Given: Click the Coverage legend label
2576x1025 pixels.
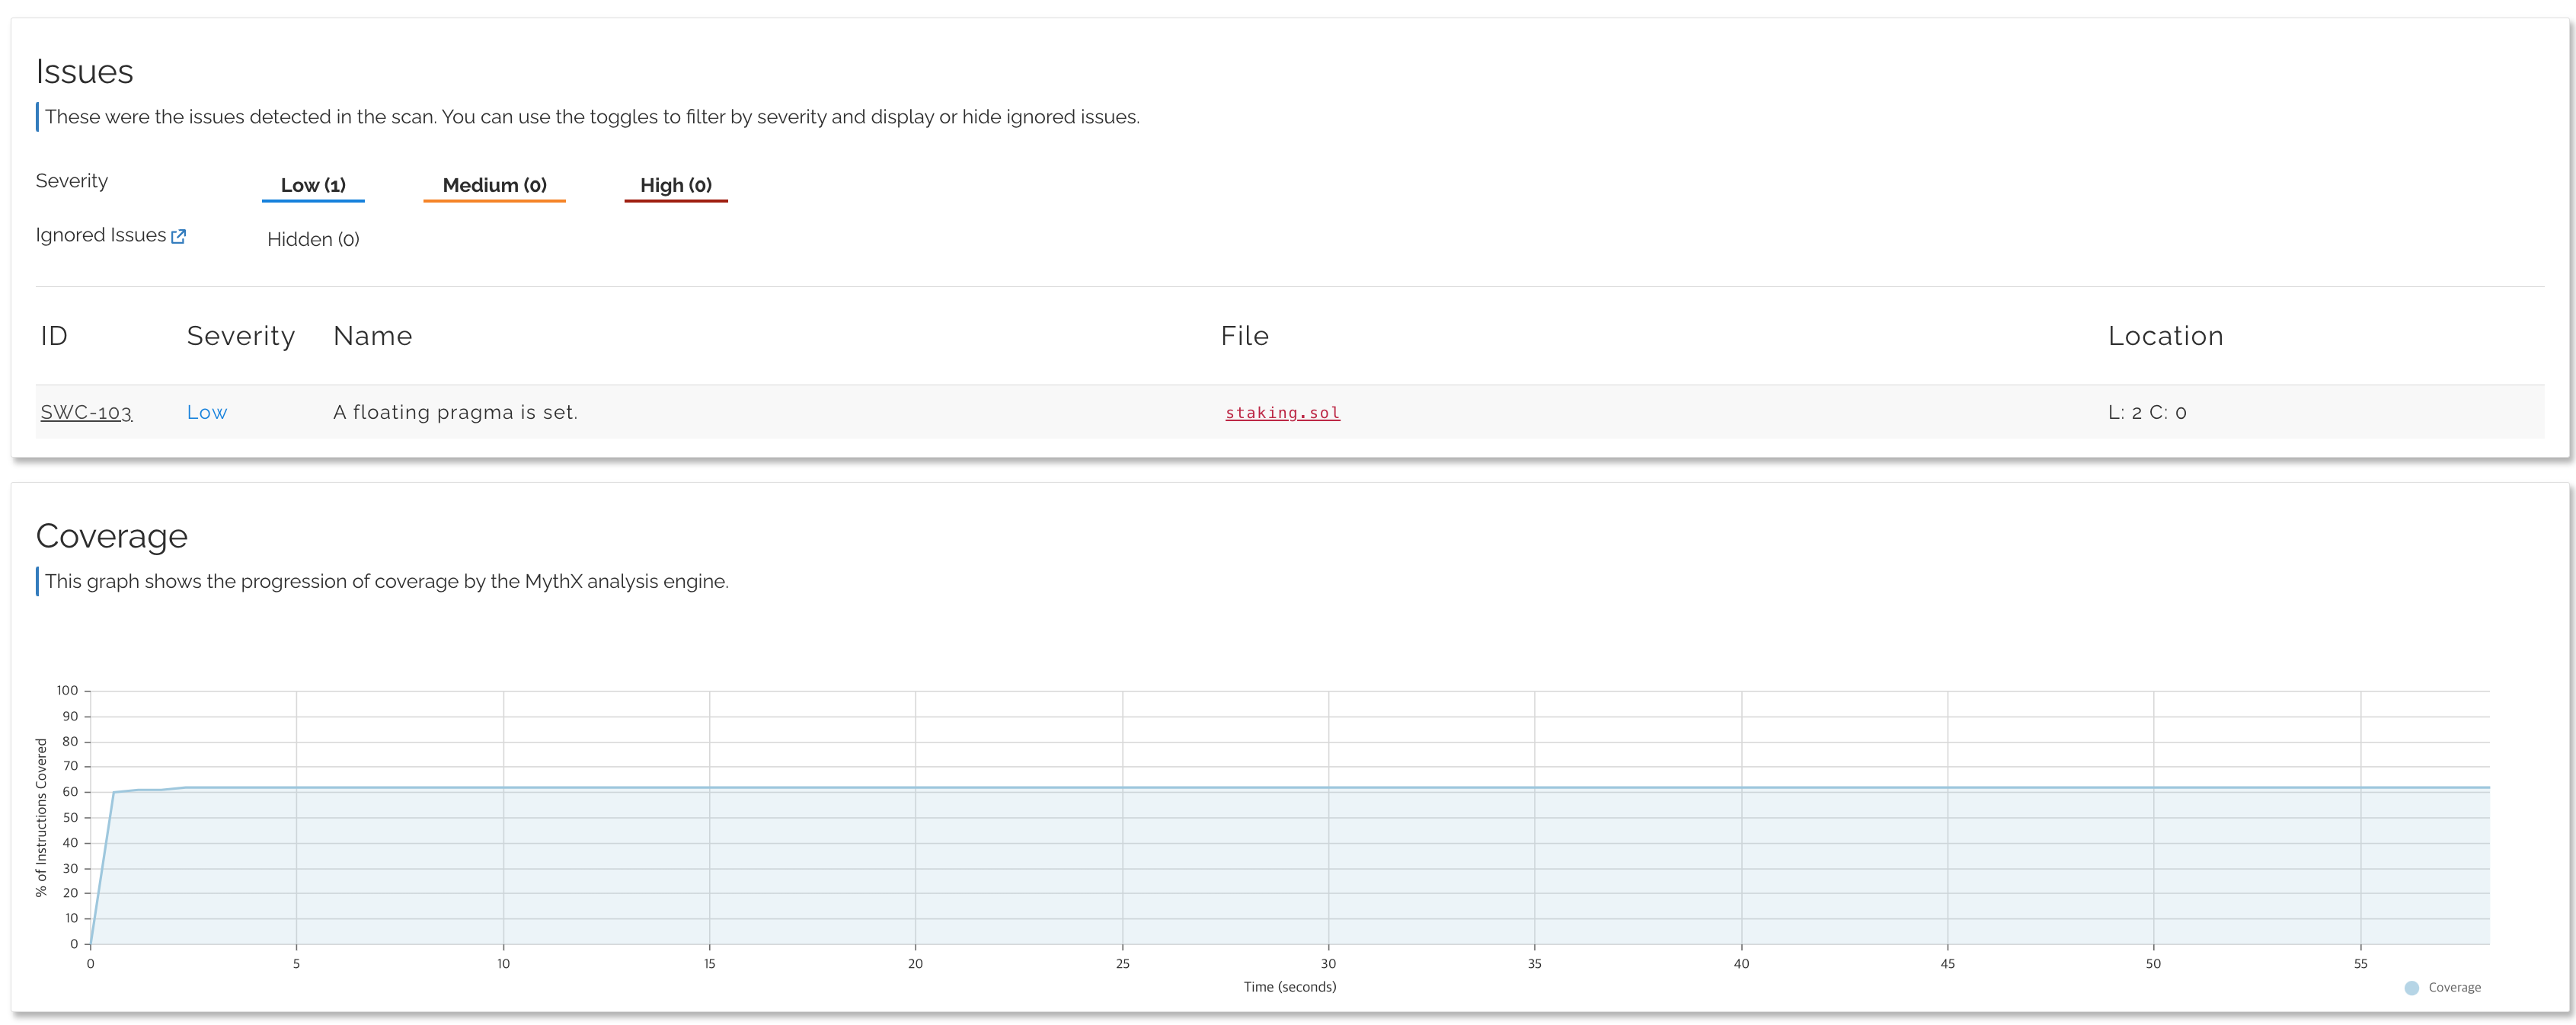Looking at the screenshot, I should tap(2454, 988).
